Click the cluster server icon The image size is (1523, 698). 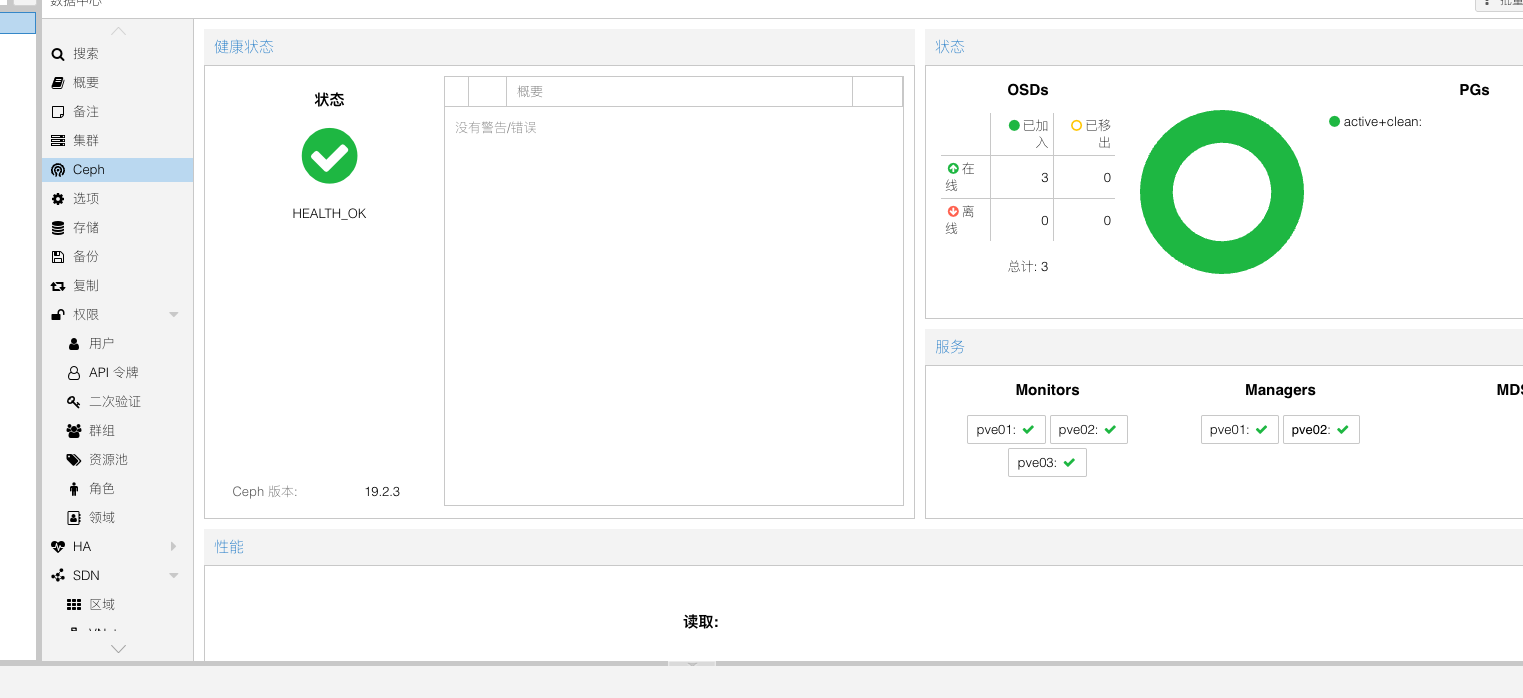click(58, 141)
